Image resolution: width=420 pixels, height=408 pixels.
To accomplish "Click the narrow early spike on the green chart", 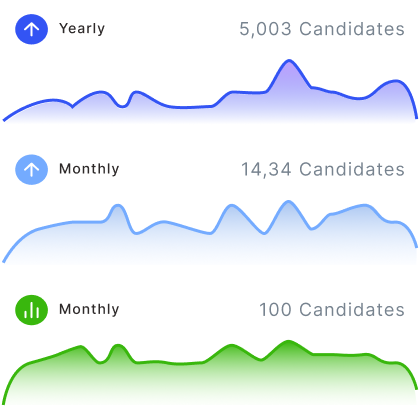I will [117, 346].
